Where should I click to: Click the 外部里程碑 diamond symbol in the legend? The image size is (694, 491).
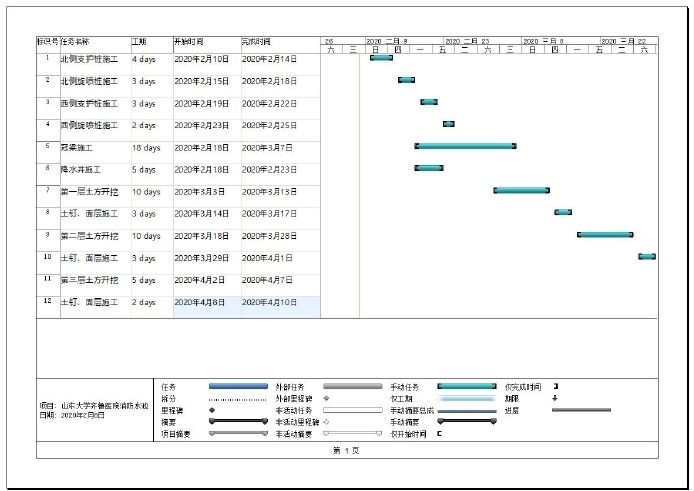coord(326,398)
